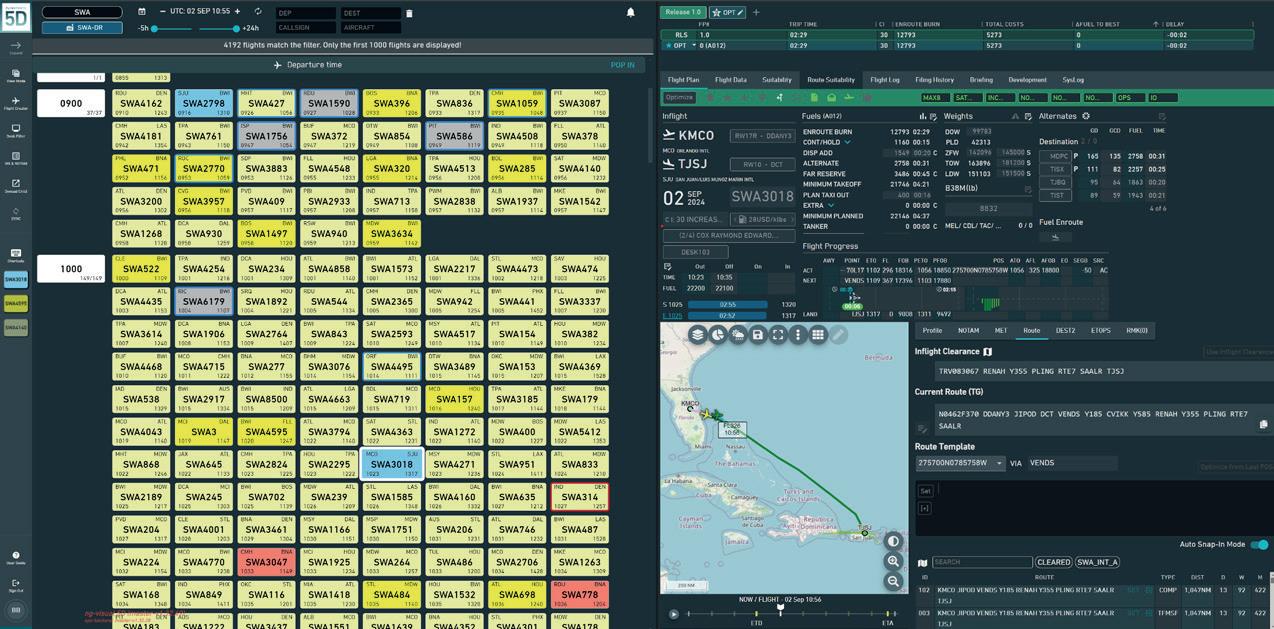Zoom in on the map

[x=893, y=562]
